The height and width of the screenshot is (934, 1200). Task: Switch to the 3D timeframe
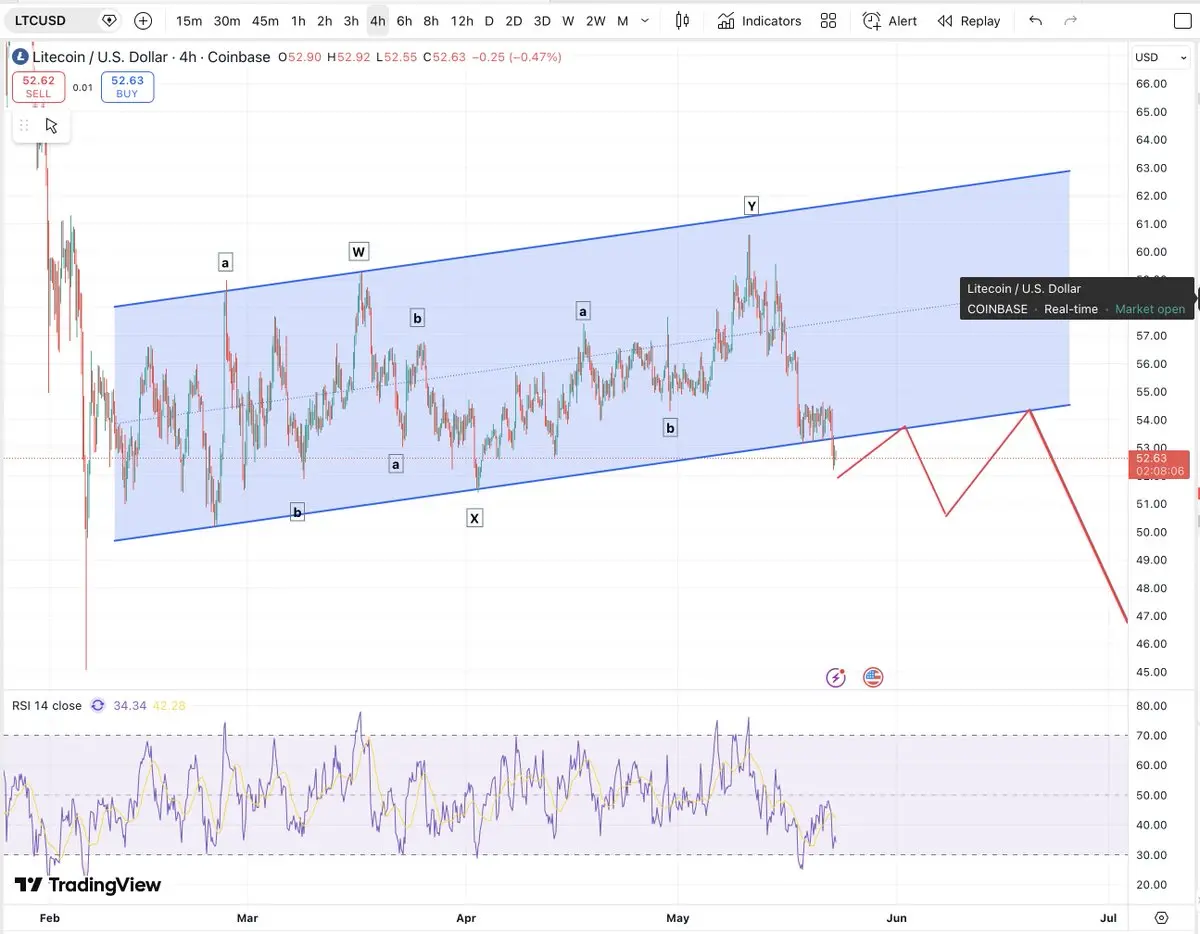pos(541,21)
